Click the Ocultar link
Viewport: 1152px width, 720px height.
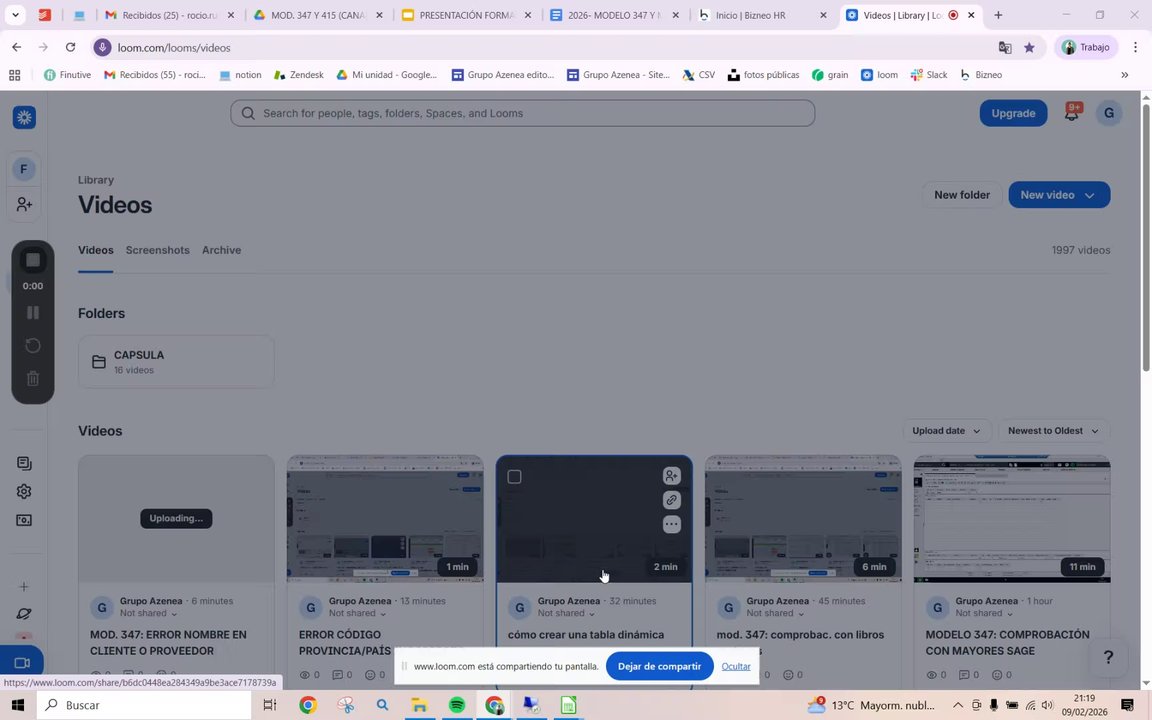735,666
